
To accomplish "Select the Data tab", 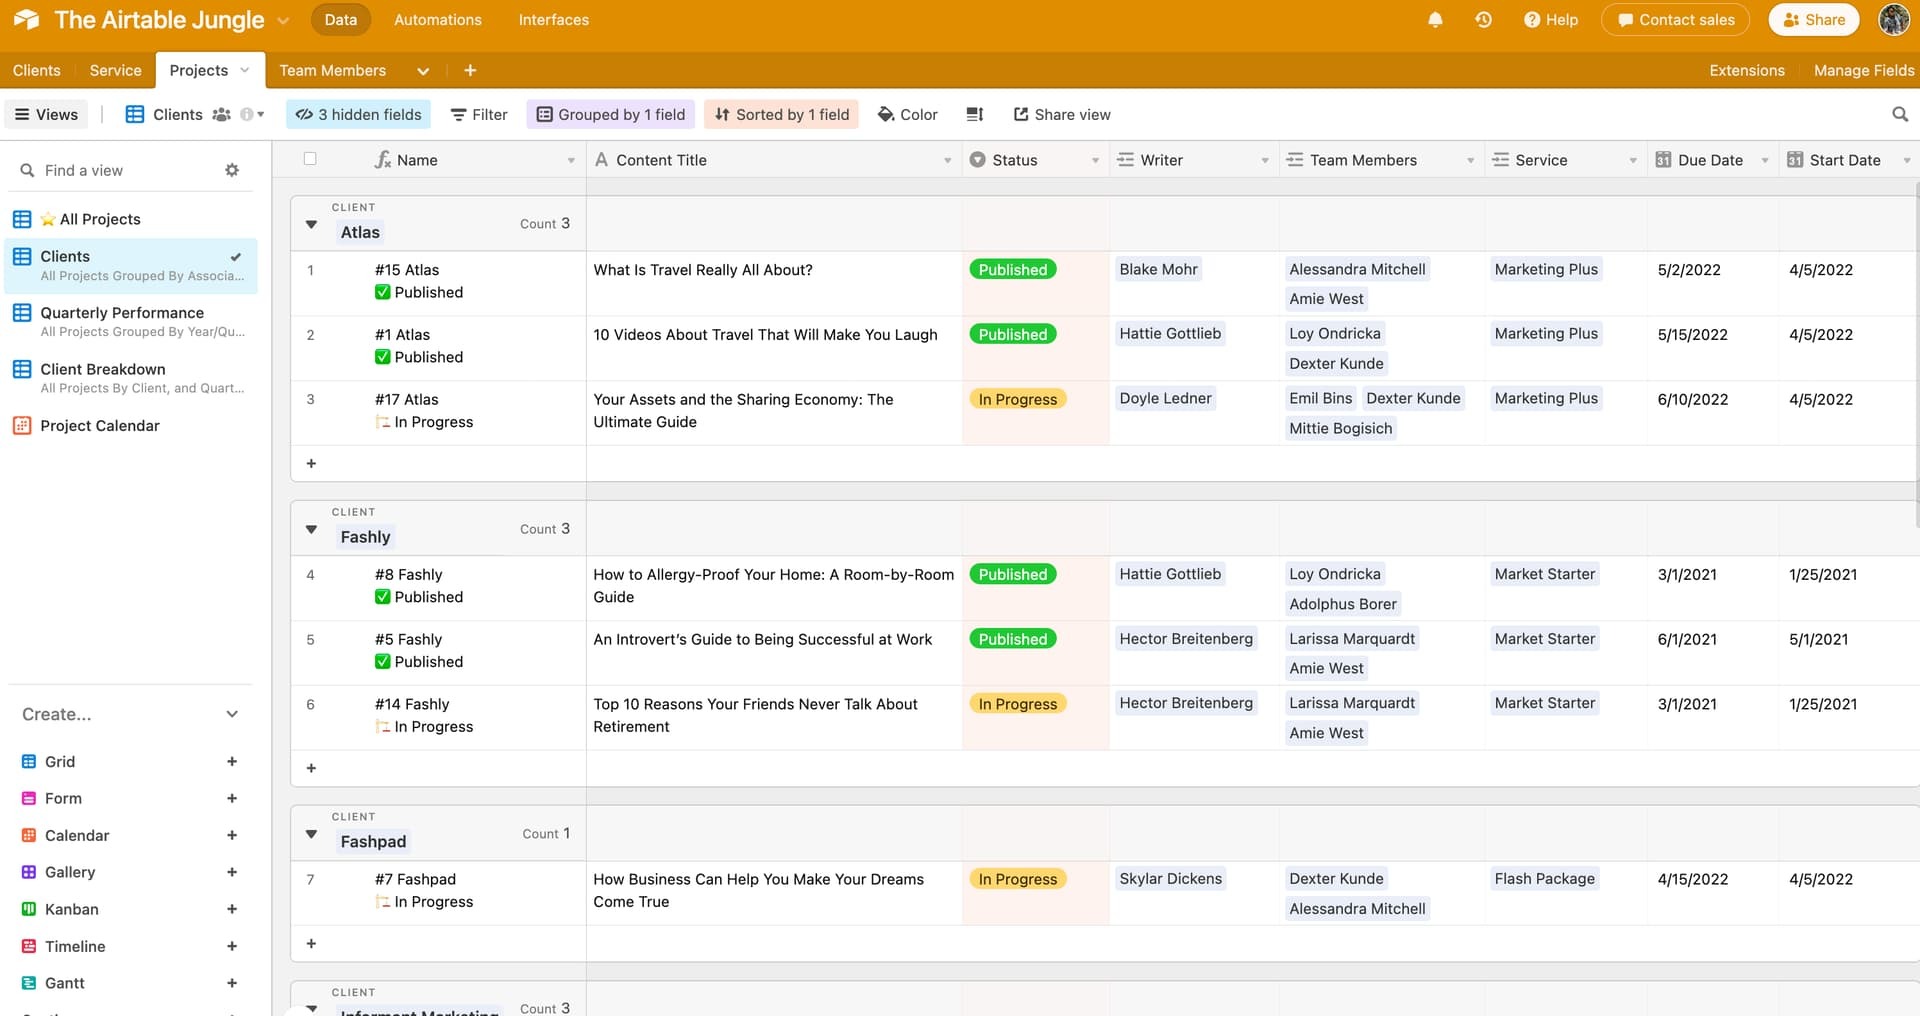I will pos(341,20).
